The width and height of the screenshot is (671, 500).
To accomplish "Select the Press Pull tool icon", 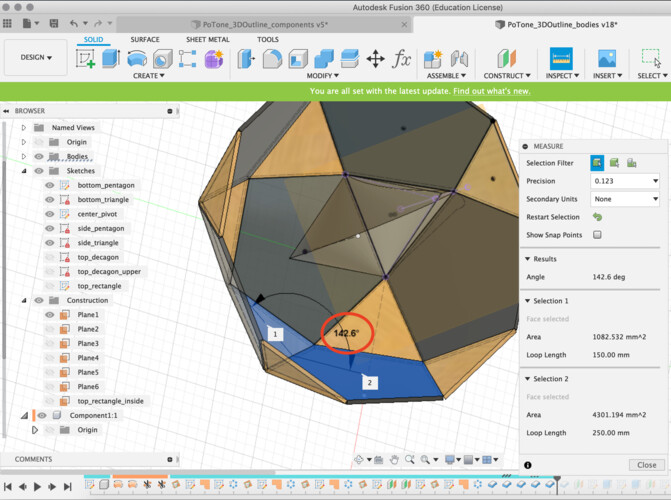I will pos(246,59).
